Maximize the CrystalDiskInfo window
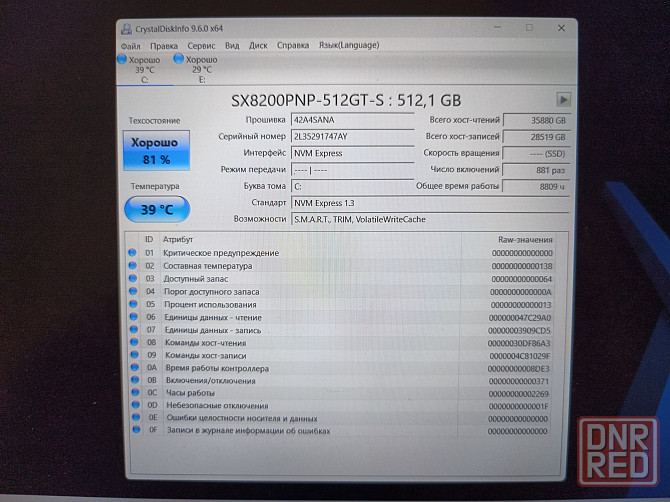 529,27
